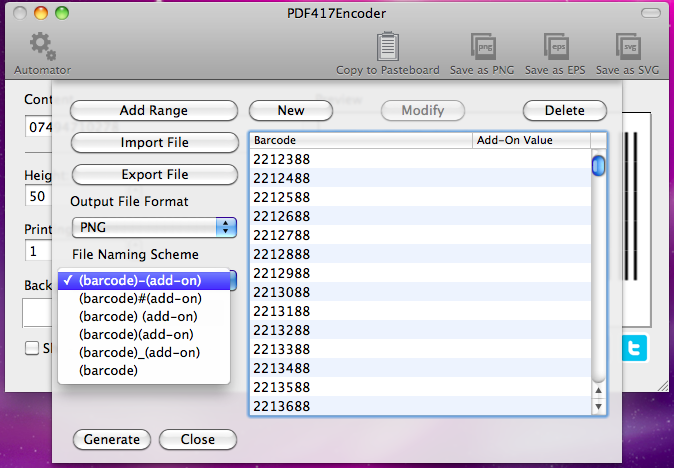This screenshot has height=468, width=674.
Task: Select barcode row 2213388
Action: [x=420, y=349]
